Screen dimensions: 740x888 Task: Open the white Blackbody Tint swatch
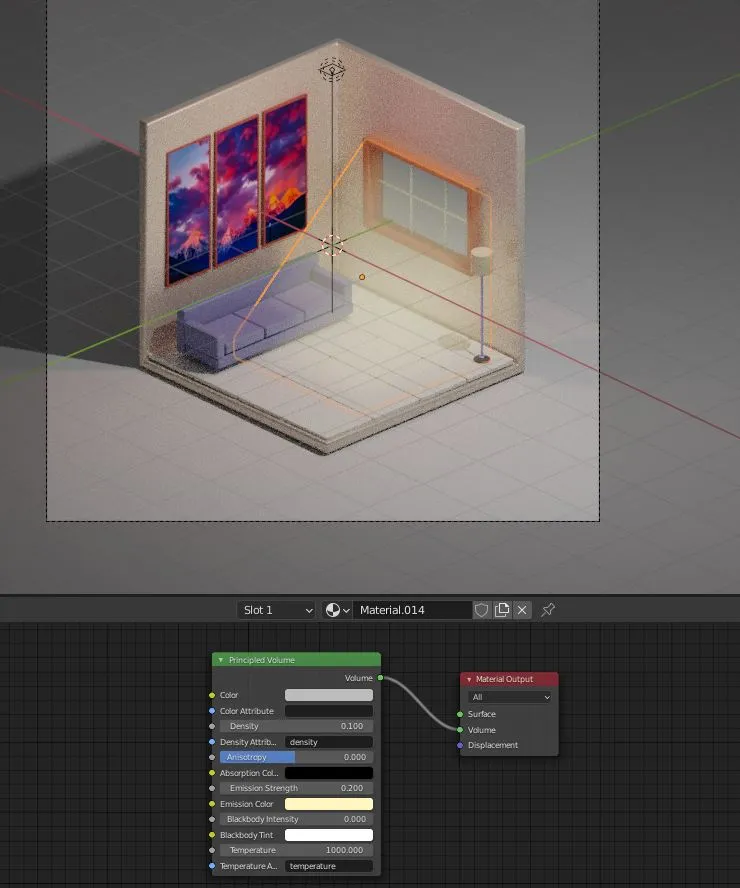click(328, 835)
